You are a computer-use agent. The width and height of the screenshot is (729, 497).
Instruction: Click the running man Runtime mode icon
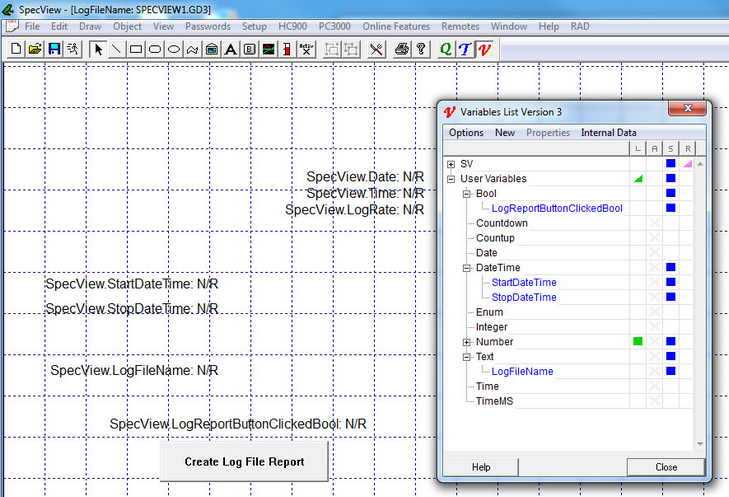(73, 49)
